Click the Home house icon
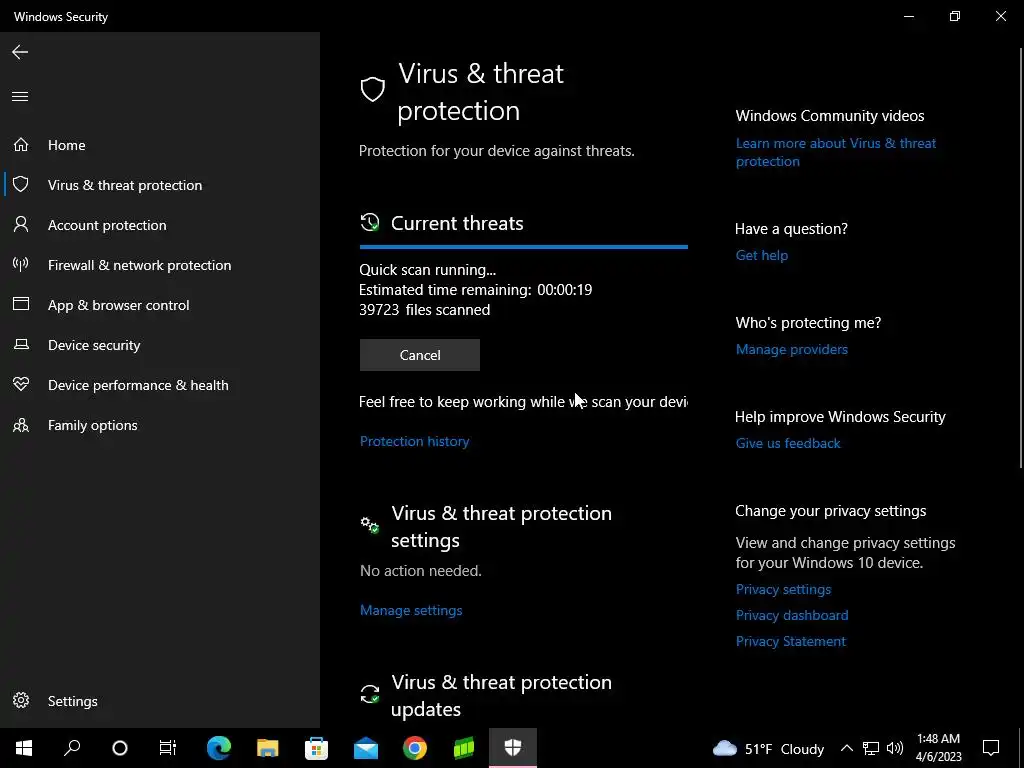 21,144
